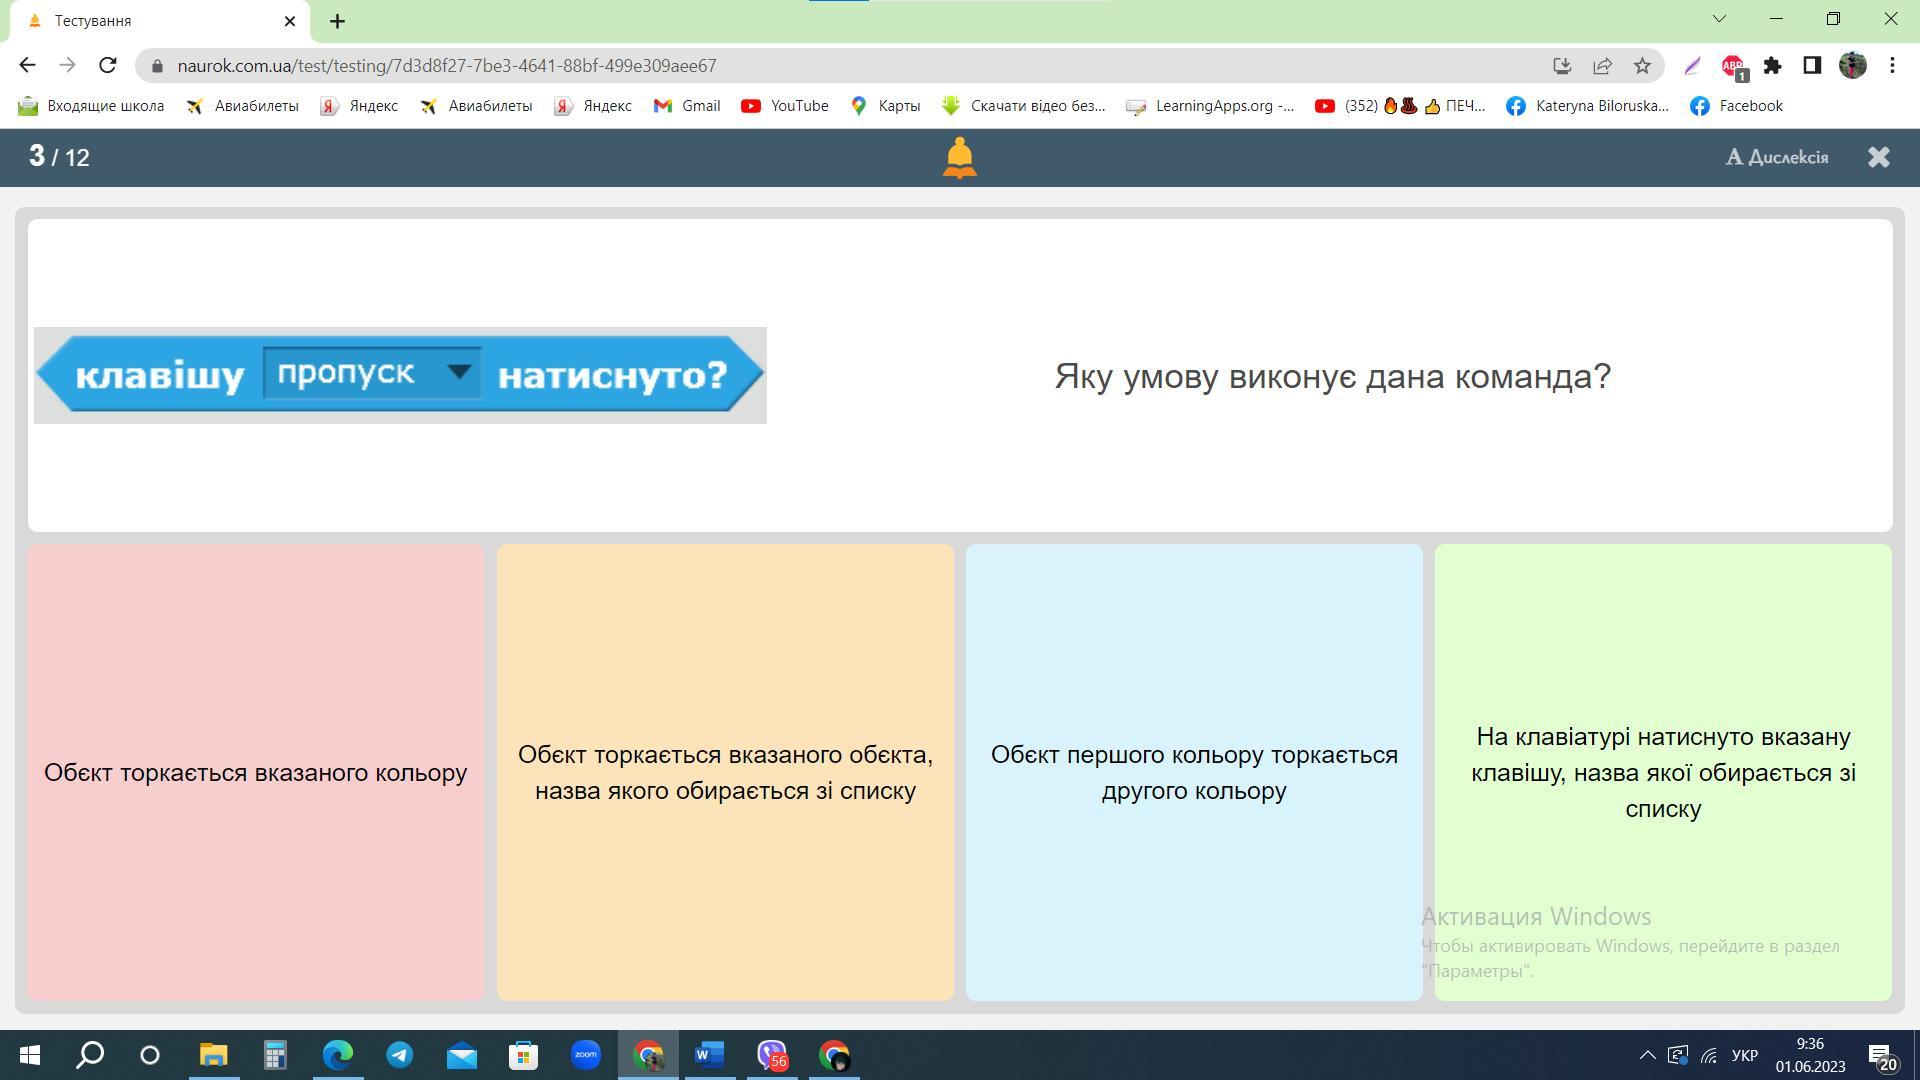Bookmark this page with star icon
Screen dimensions: 1920x1080
click(x=1642, y=66)
